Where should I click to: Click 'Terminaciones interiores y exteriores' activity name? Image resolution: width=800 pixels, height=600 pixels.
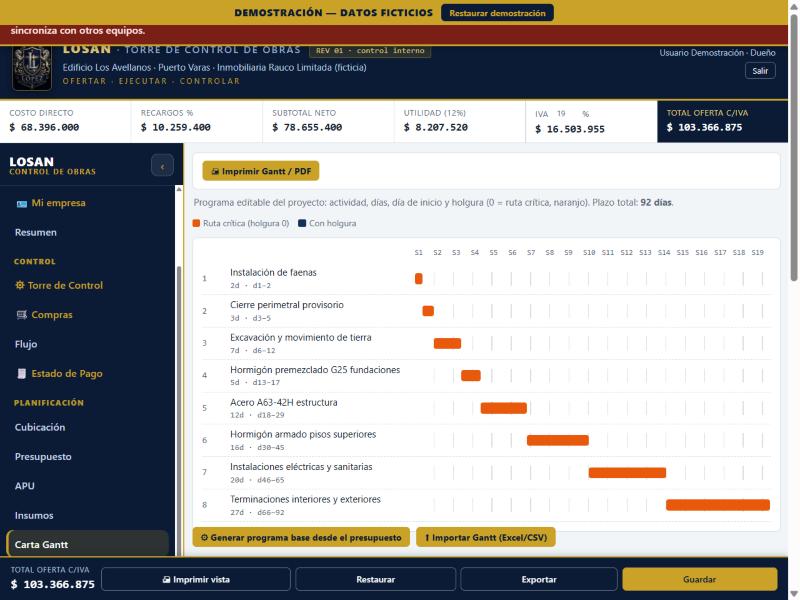(x=305, y=499)
